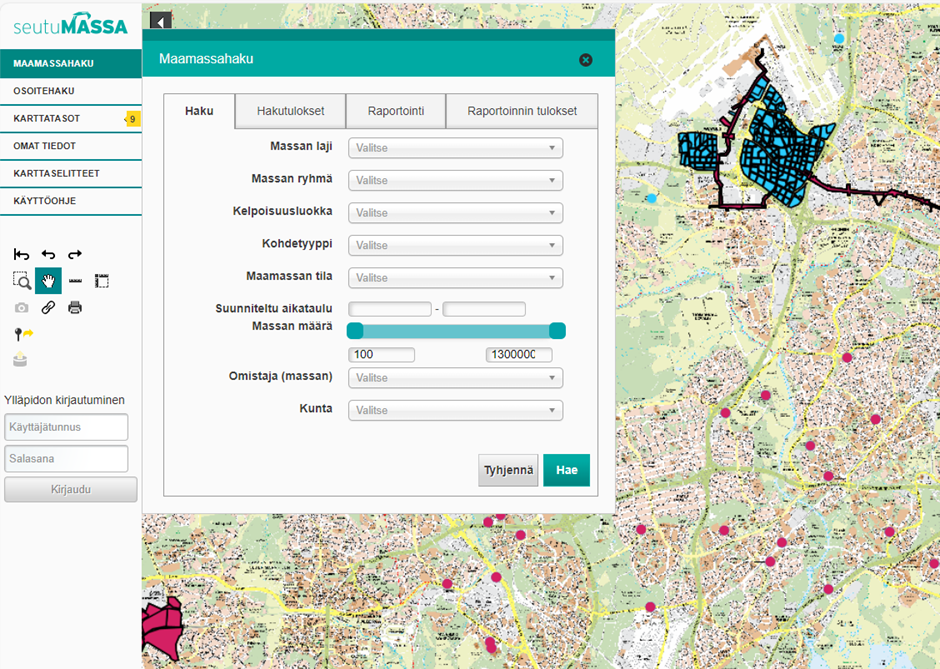
Task: Open the Massan laji dropdown
Action: pyautogui.click(x=454, y=147)
